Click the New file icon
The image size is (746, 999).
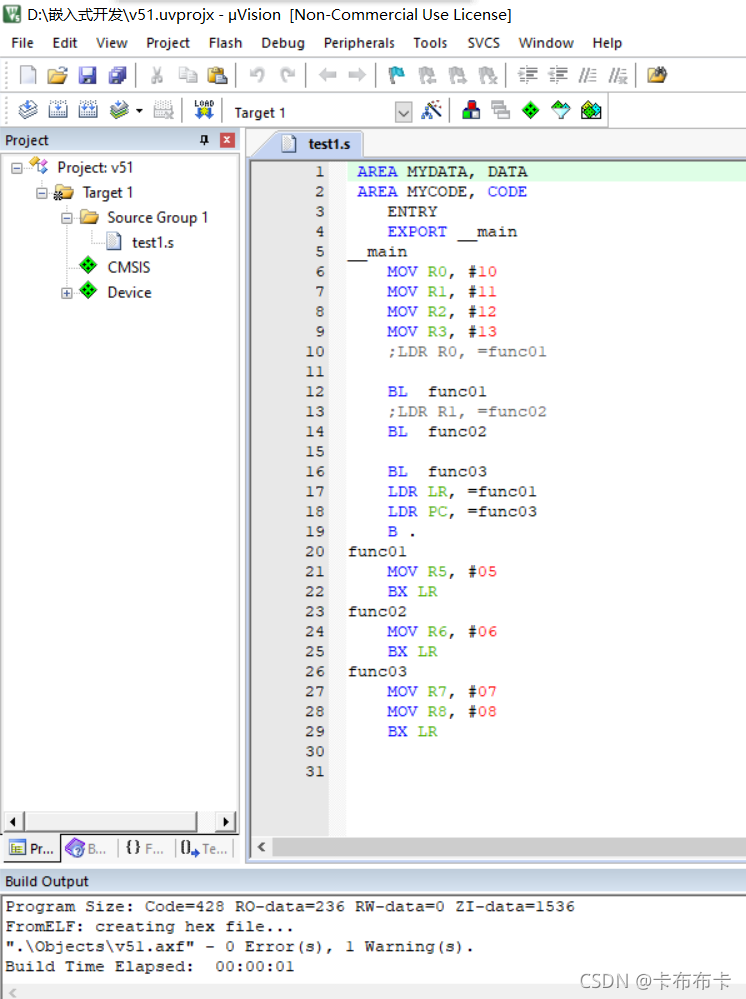[28, 75]
